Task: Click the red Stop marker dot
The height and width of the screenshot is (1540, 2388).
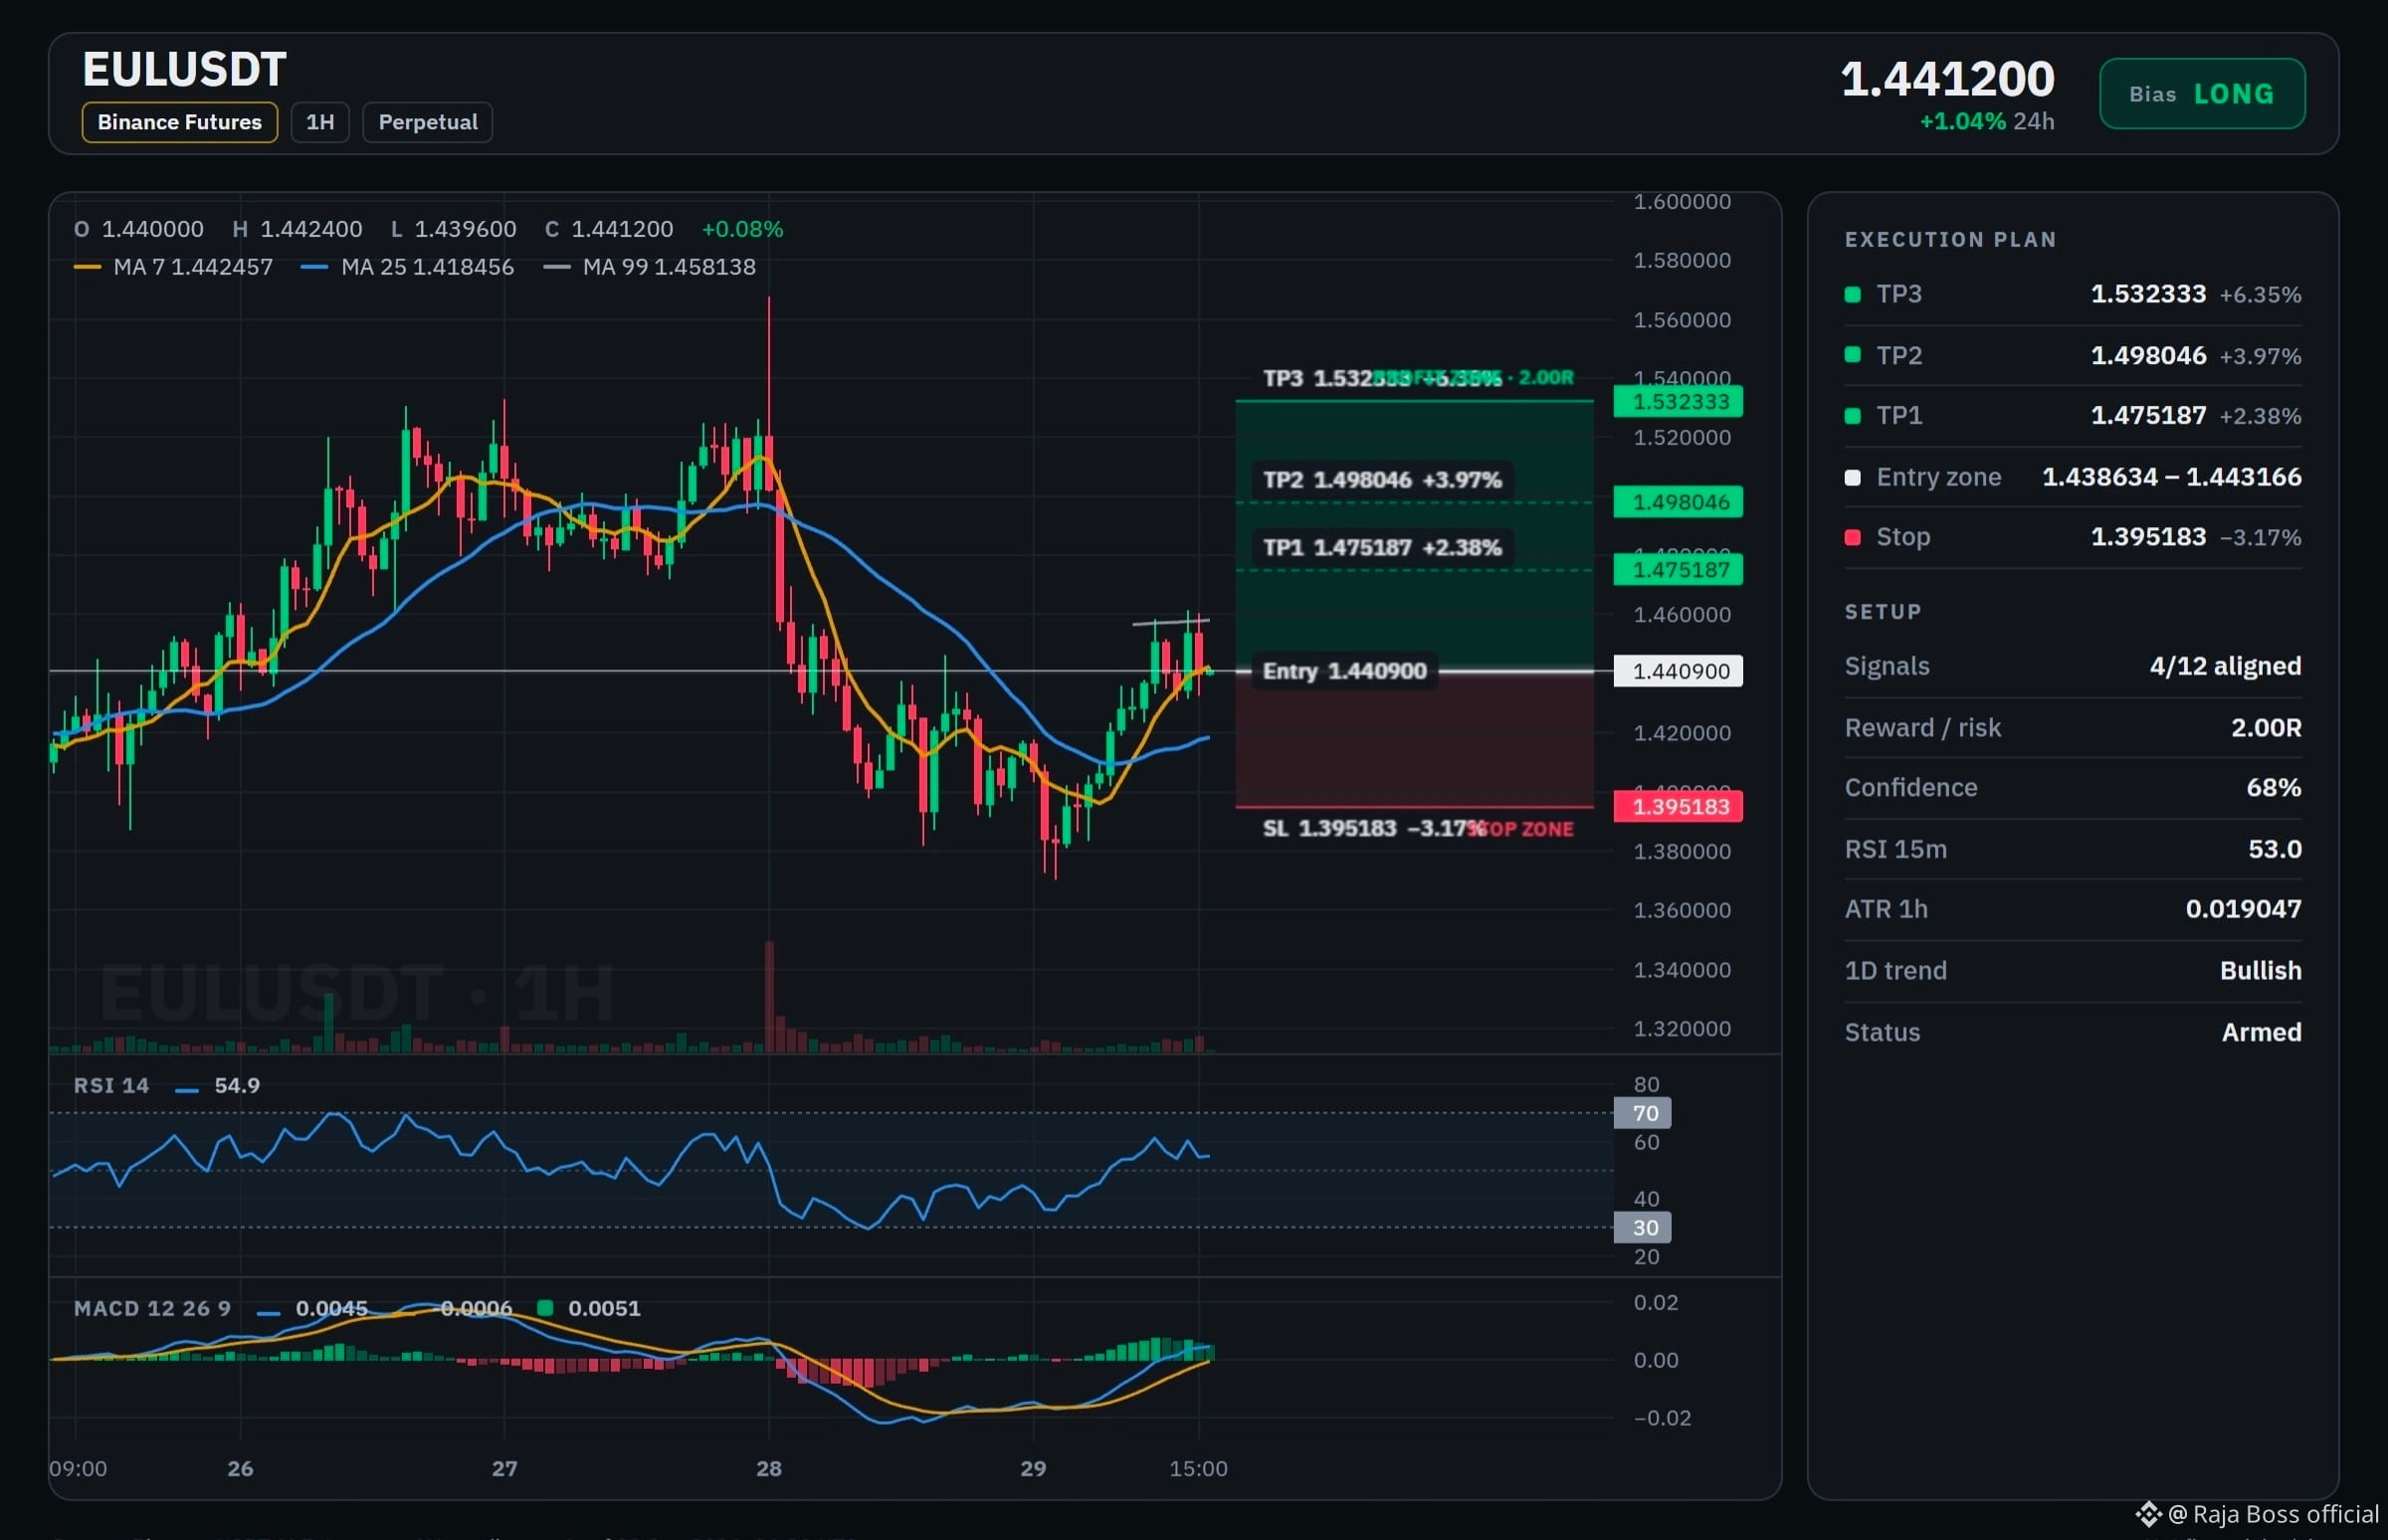Action: (1852, 537)
